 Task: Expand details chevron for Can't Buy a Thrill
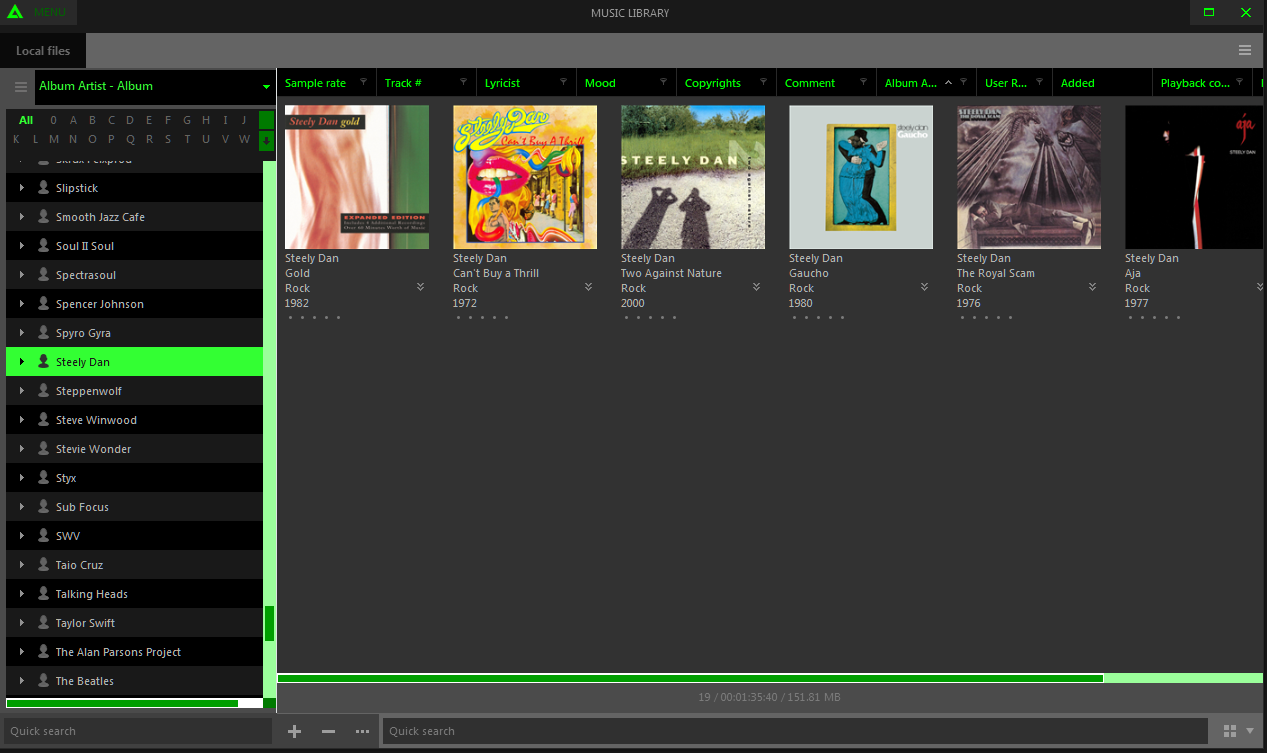(588, 287)
